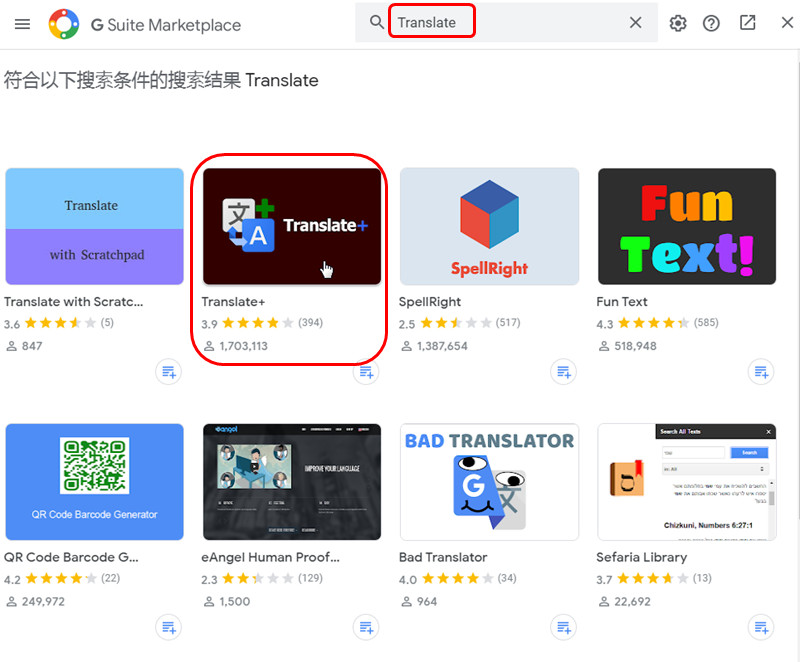
Task: Open the QR Code Barcode Generator thumbnail
Action: click(x=94, y=482)
